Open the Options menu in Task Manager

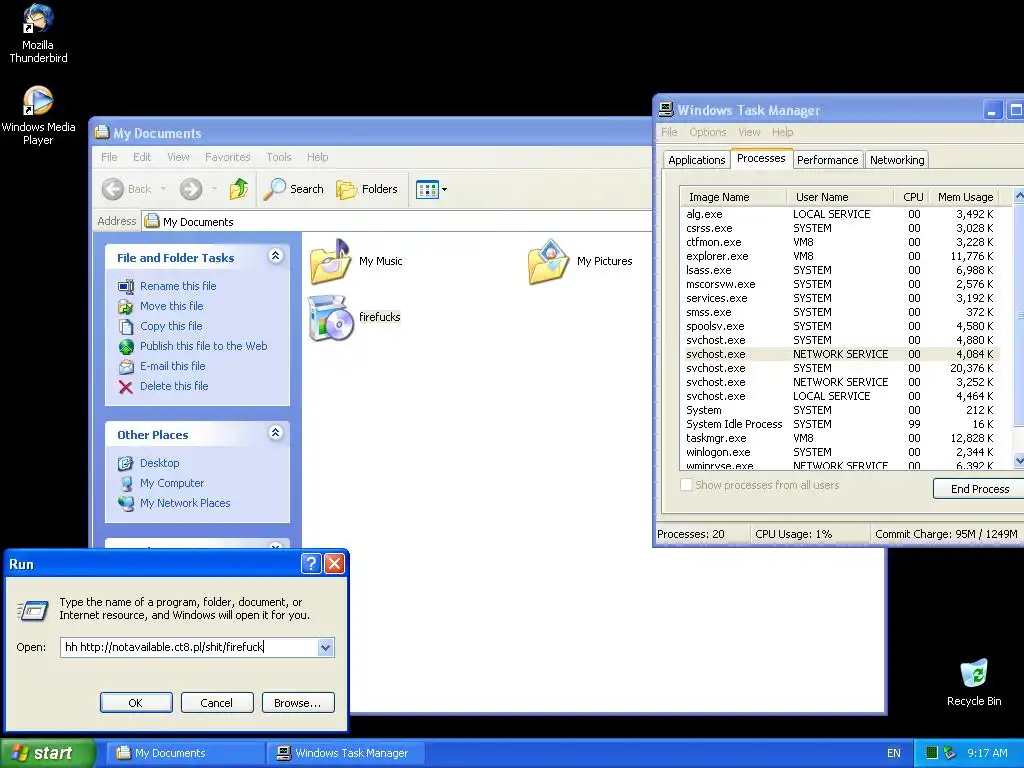click(707, 133)
